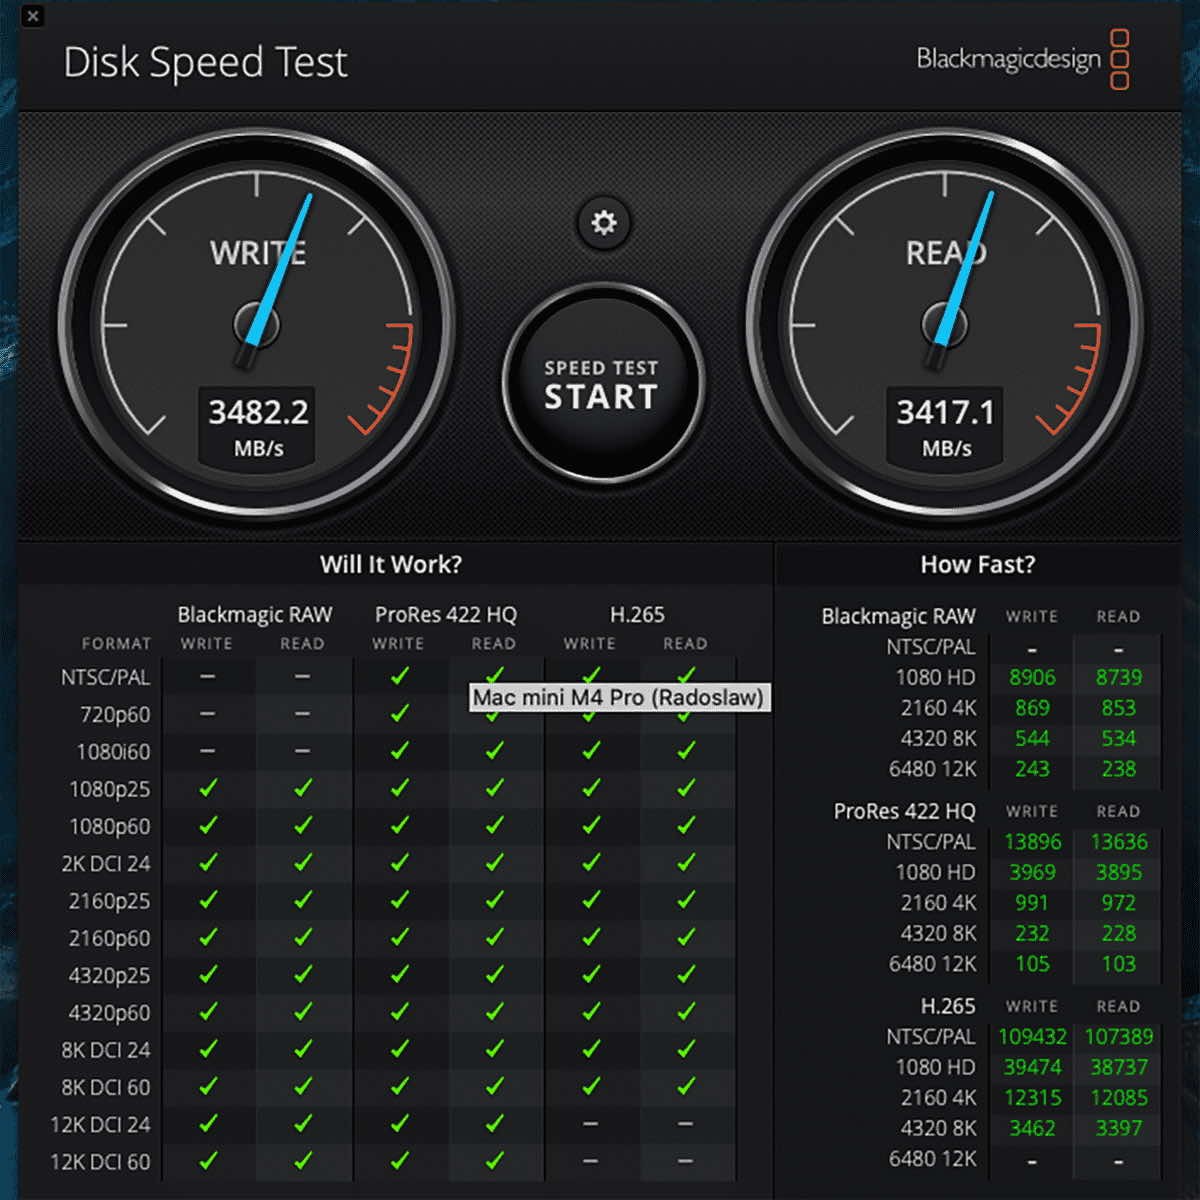Viewport: 1200px width, 1200px height.
Task: Click the read speed value 3417.1
Action: click(x=945, y=412)
